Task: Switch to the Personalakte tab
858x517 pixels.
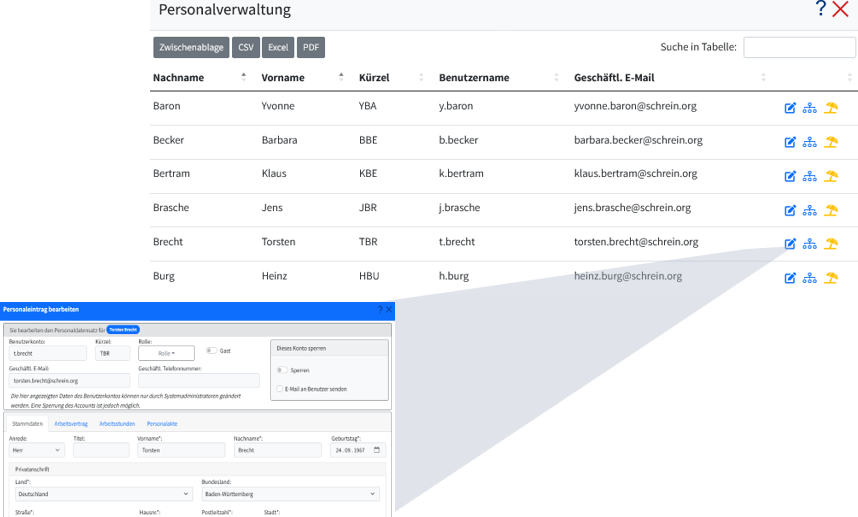Action: pos(162,423)
